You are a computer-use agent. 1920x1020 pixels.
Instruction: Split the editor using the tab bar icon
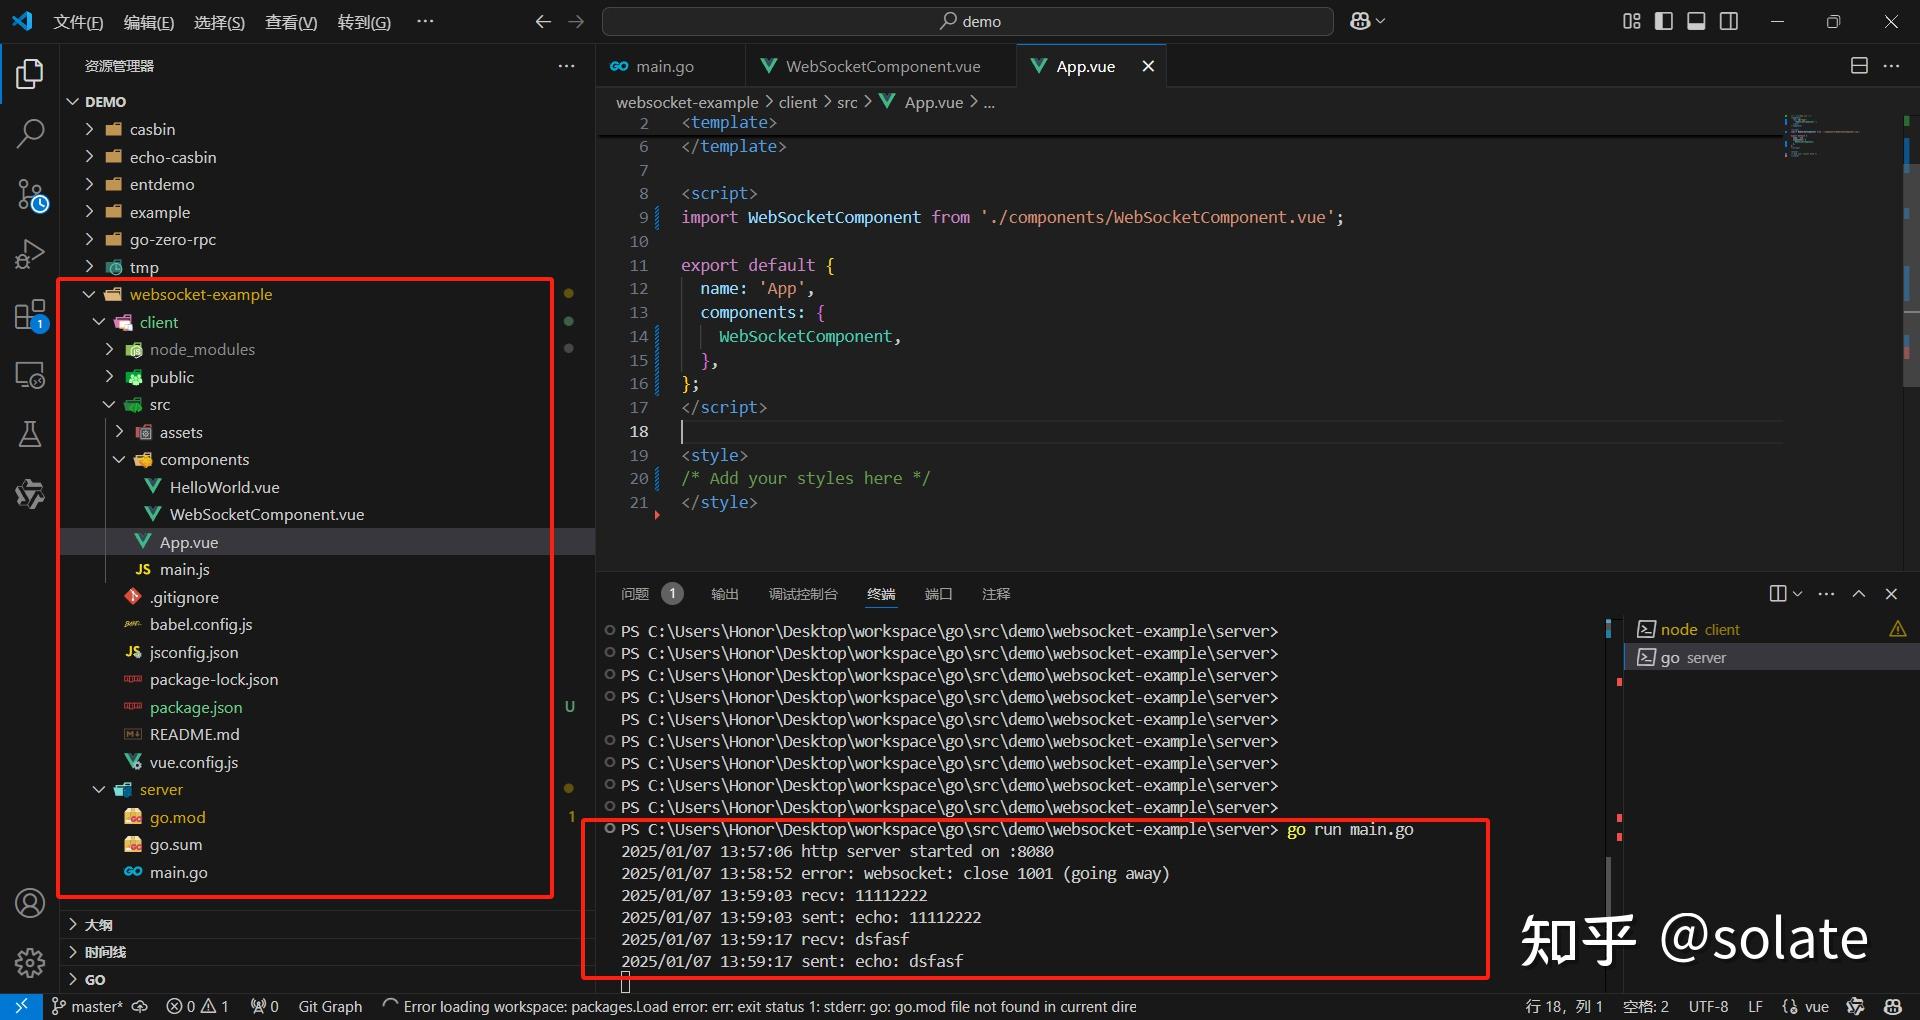(1859, 65)
